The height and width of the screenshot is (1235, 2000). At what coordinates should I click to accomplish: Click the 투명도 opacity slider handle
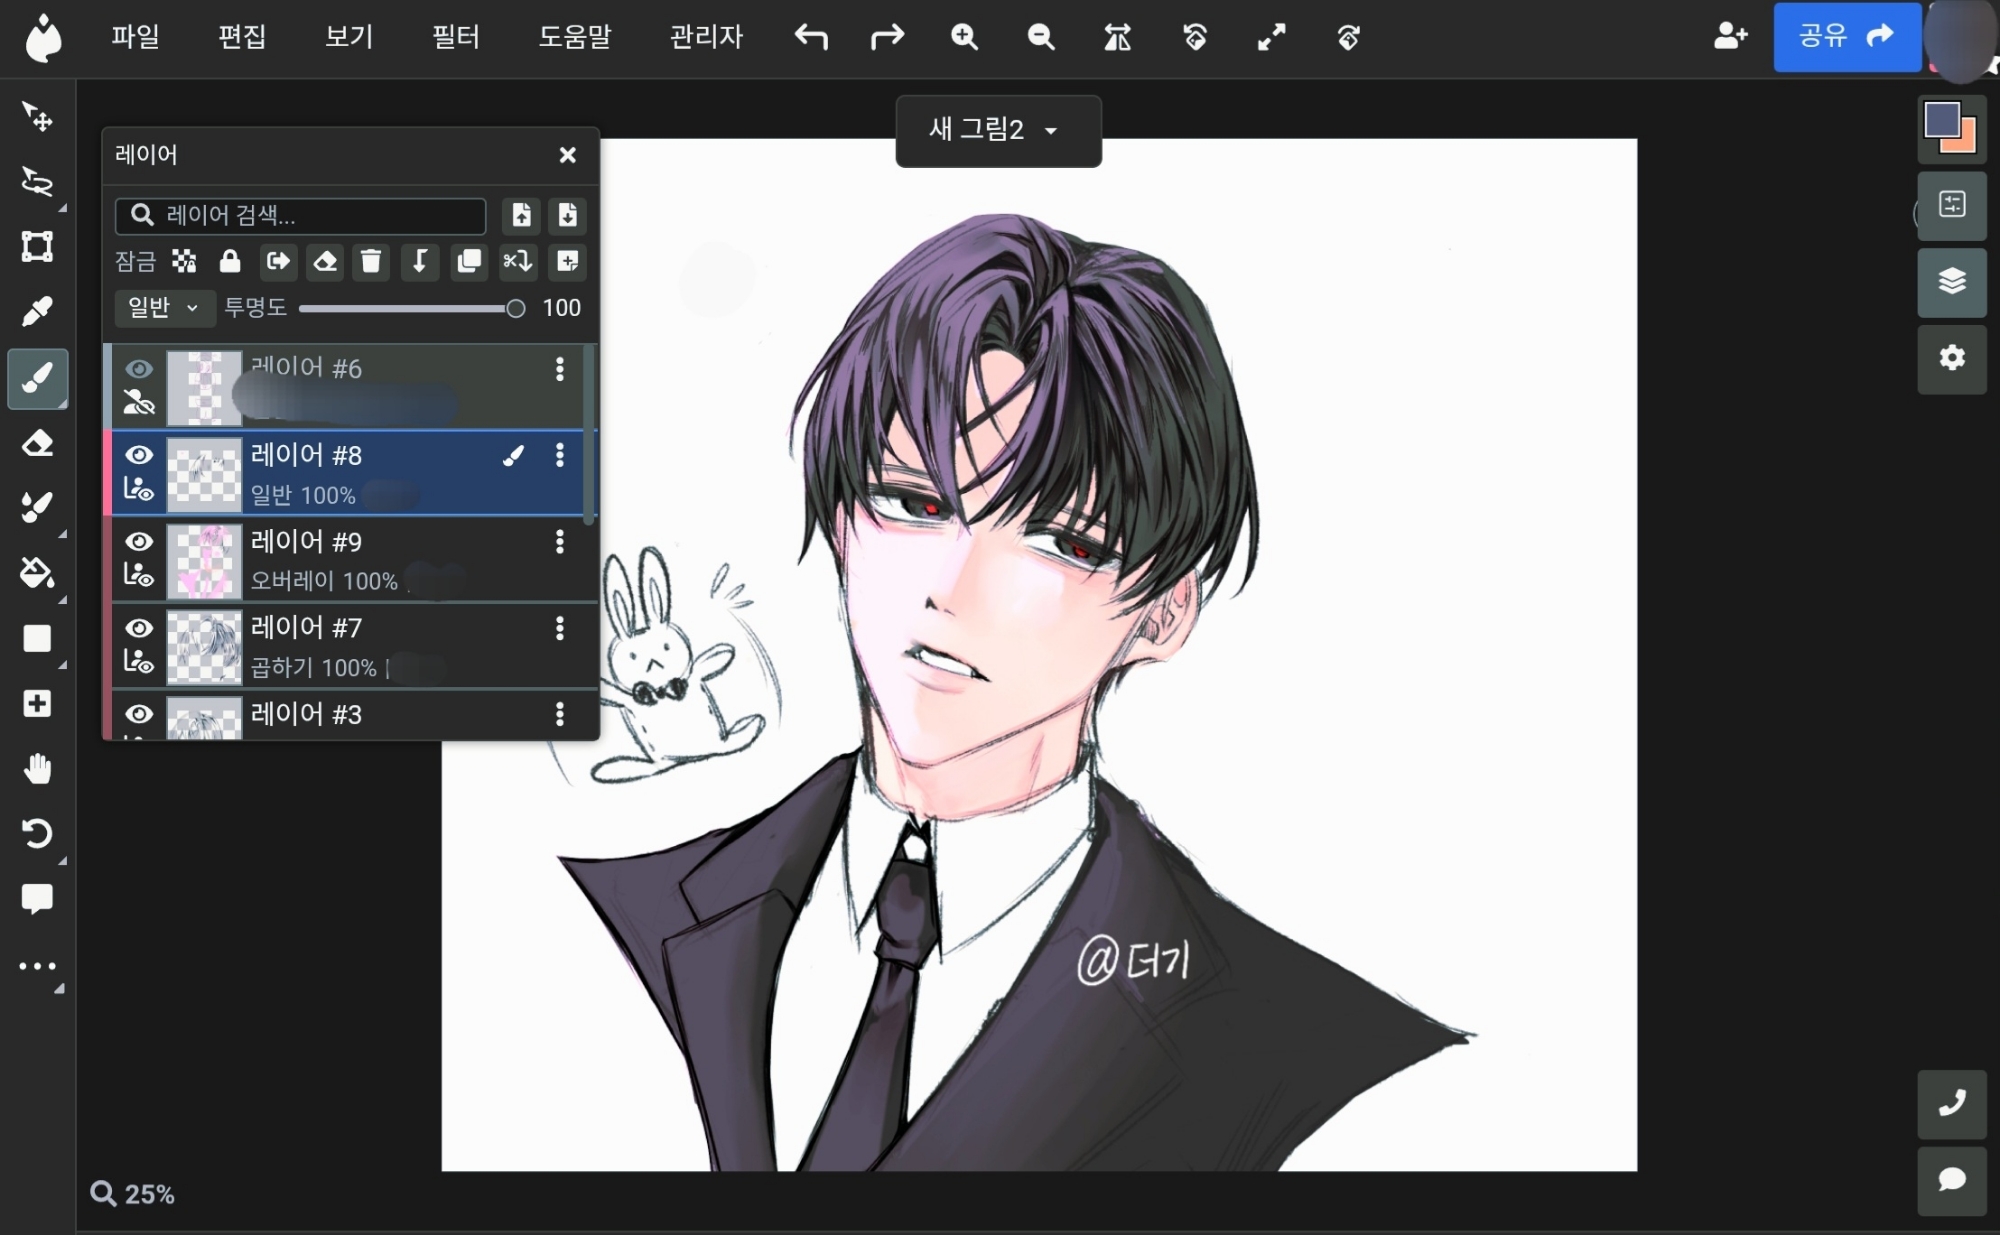pyautogui.click(x=515, y=309)
